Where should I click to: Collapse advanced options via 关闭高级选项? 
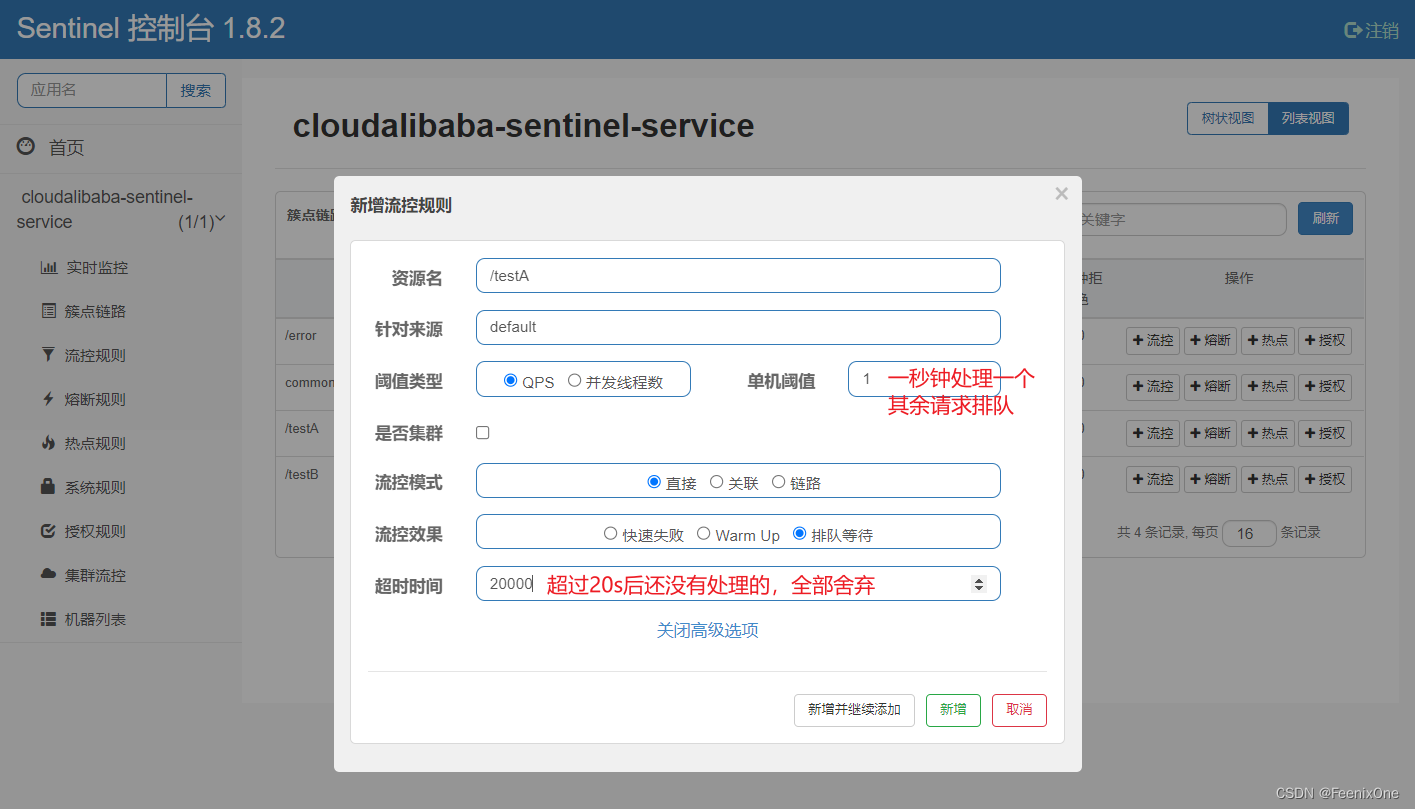(707, 631)
